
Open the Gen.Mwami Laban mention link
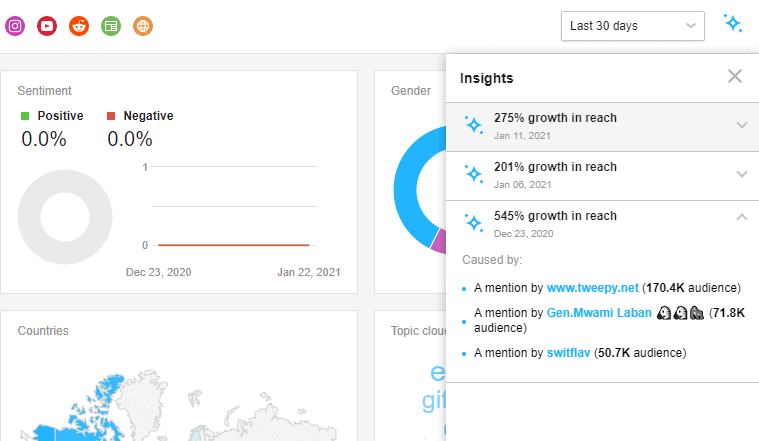coord(599,313)
